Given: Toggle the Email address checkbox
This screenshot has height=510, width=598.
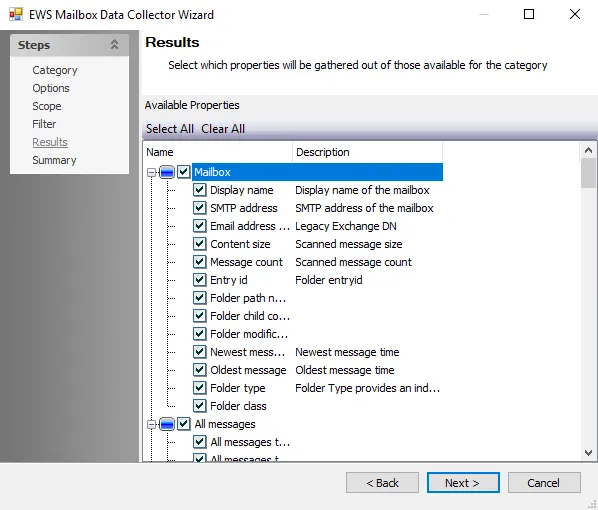Looking at the screenshot, I should coord(200,225).
